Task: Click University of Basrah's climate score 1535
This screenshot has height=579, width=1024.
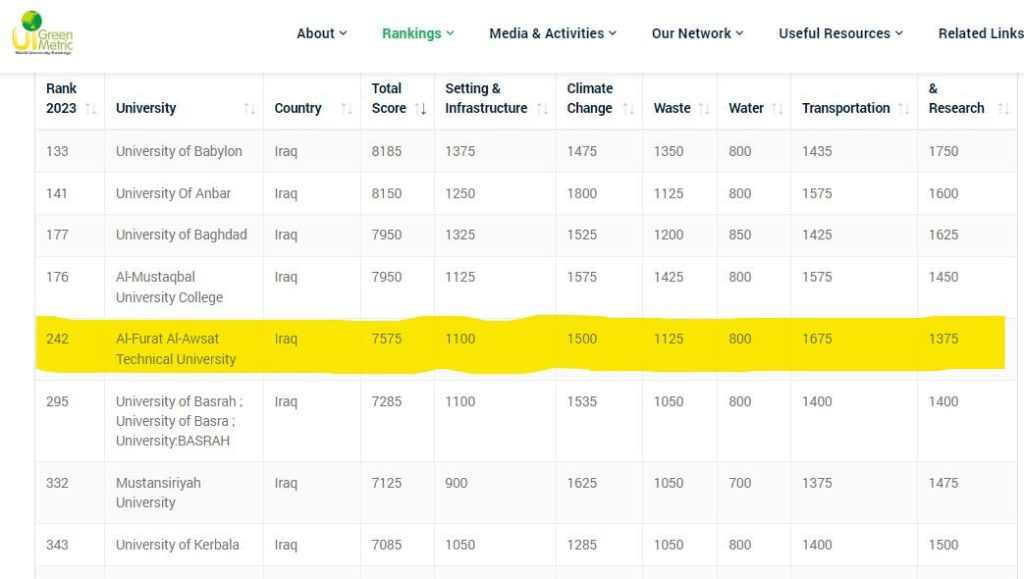Action: pos(581,402)
